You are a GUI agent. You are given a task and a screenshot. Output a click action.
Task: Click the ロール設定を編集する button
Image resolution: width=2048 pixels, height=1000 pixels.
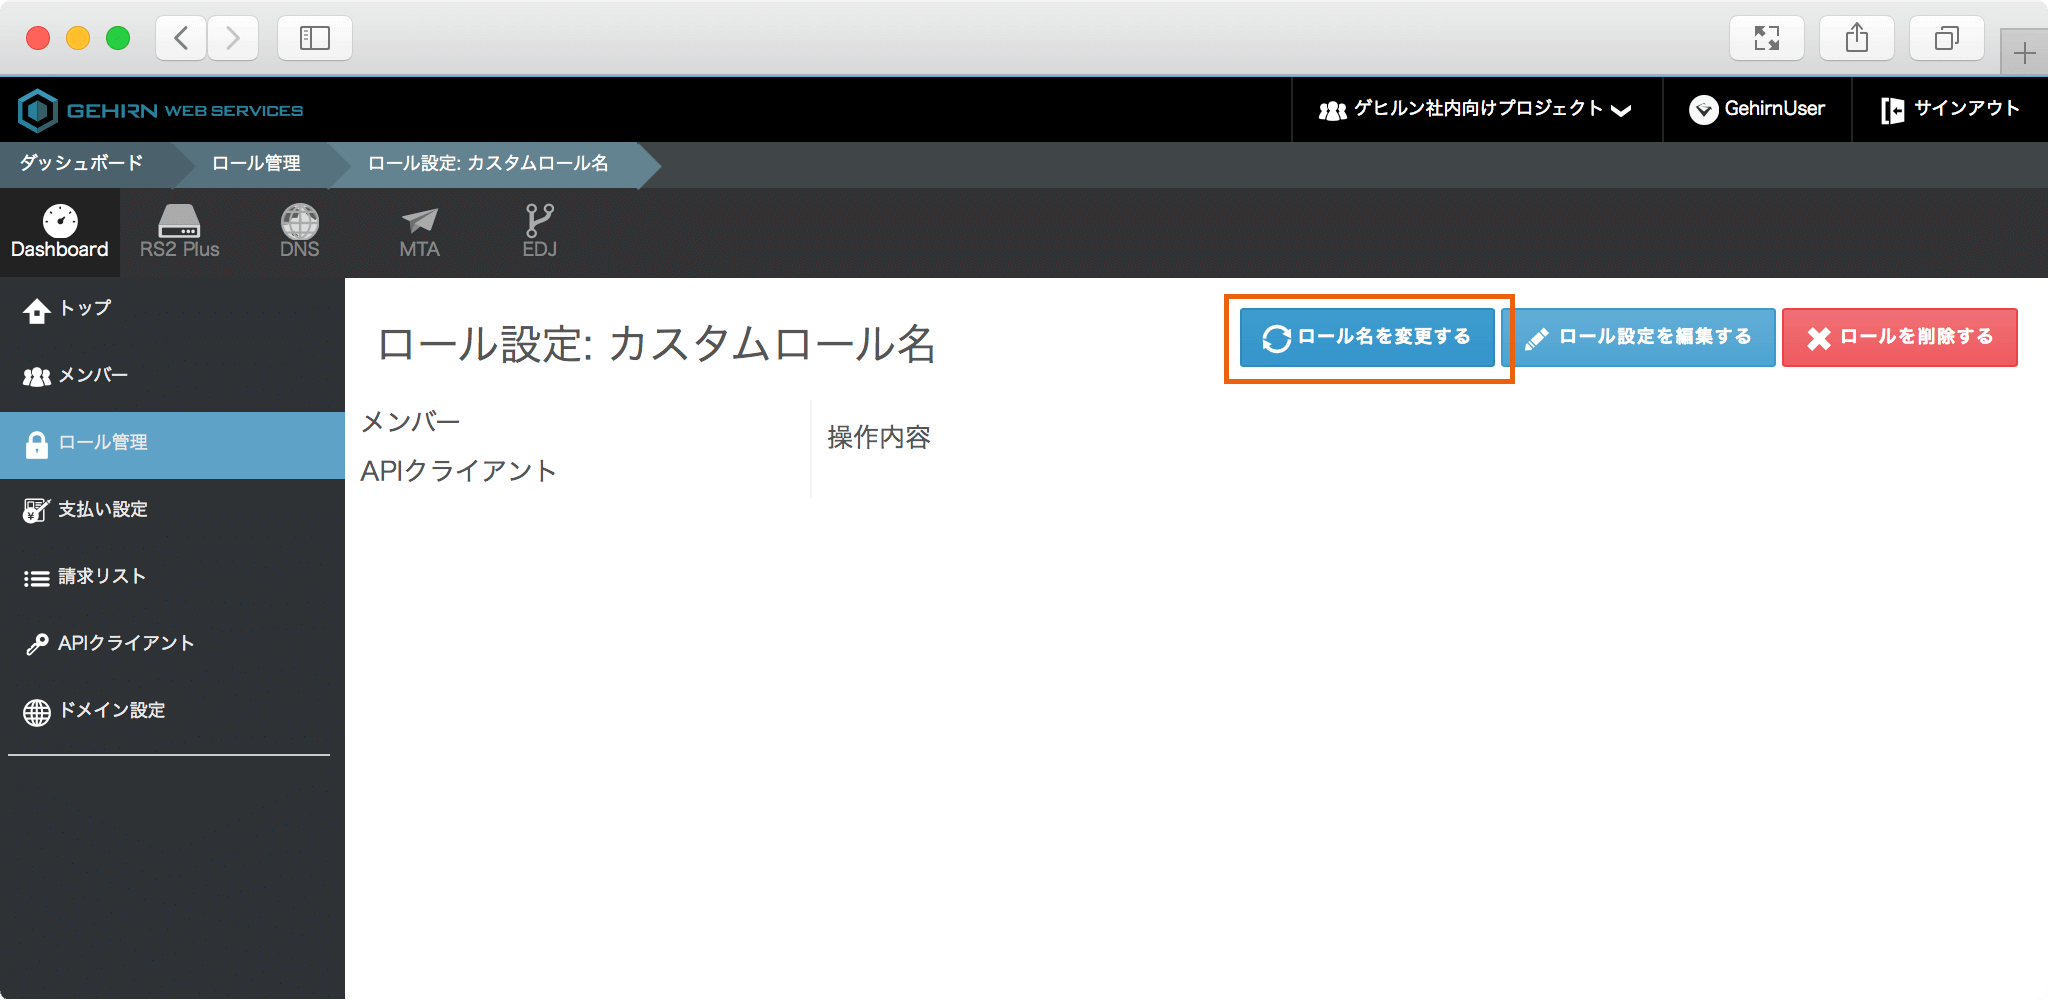(x=1639, y=337)
